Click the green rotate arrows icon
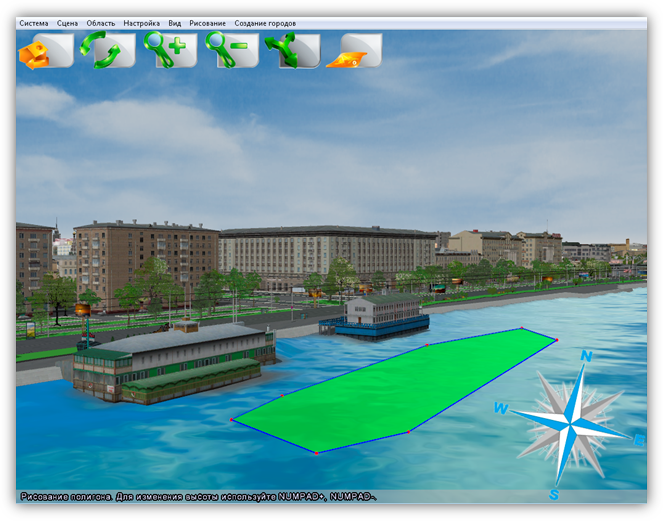 click(107, 50)
